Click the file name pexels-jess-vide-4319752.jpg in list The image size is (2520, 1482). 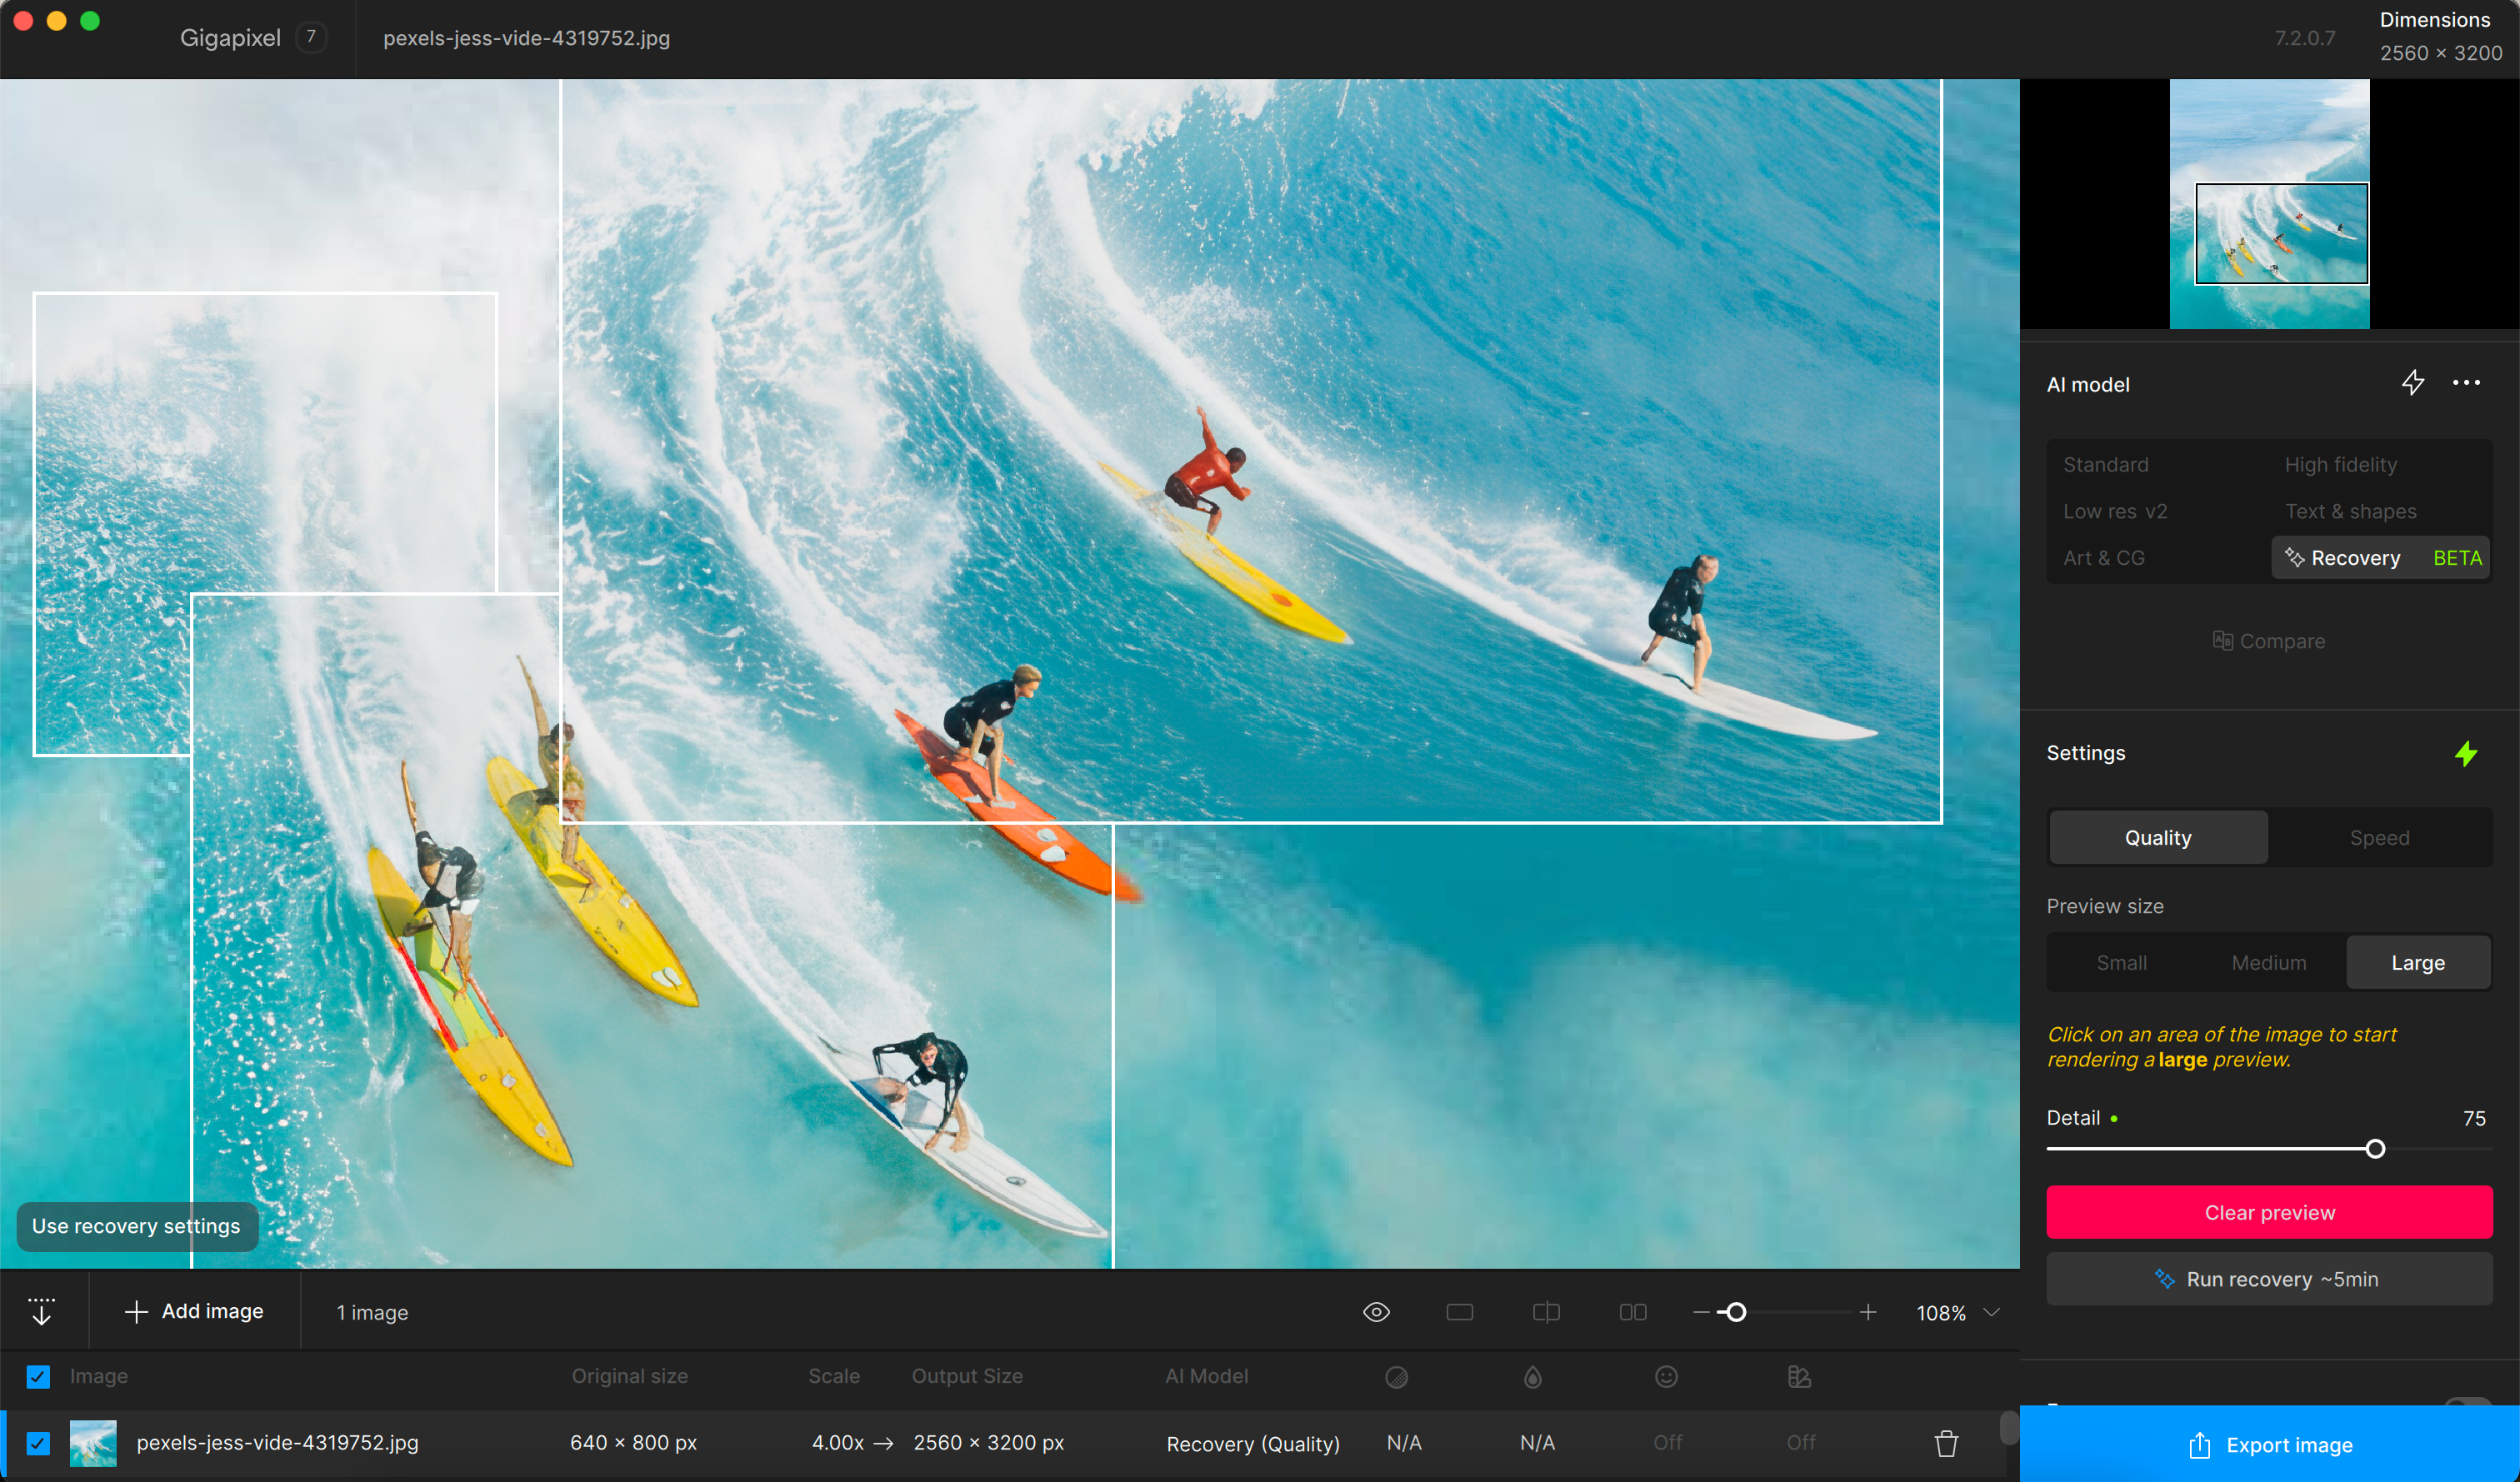[x=277, y=1443]
